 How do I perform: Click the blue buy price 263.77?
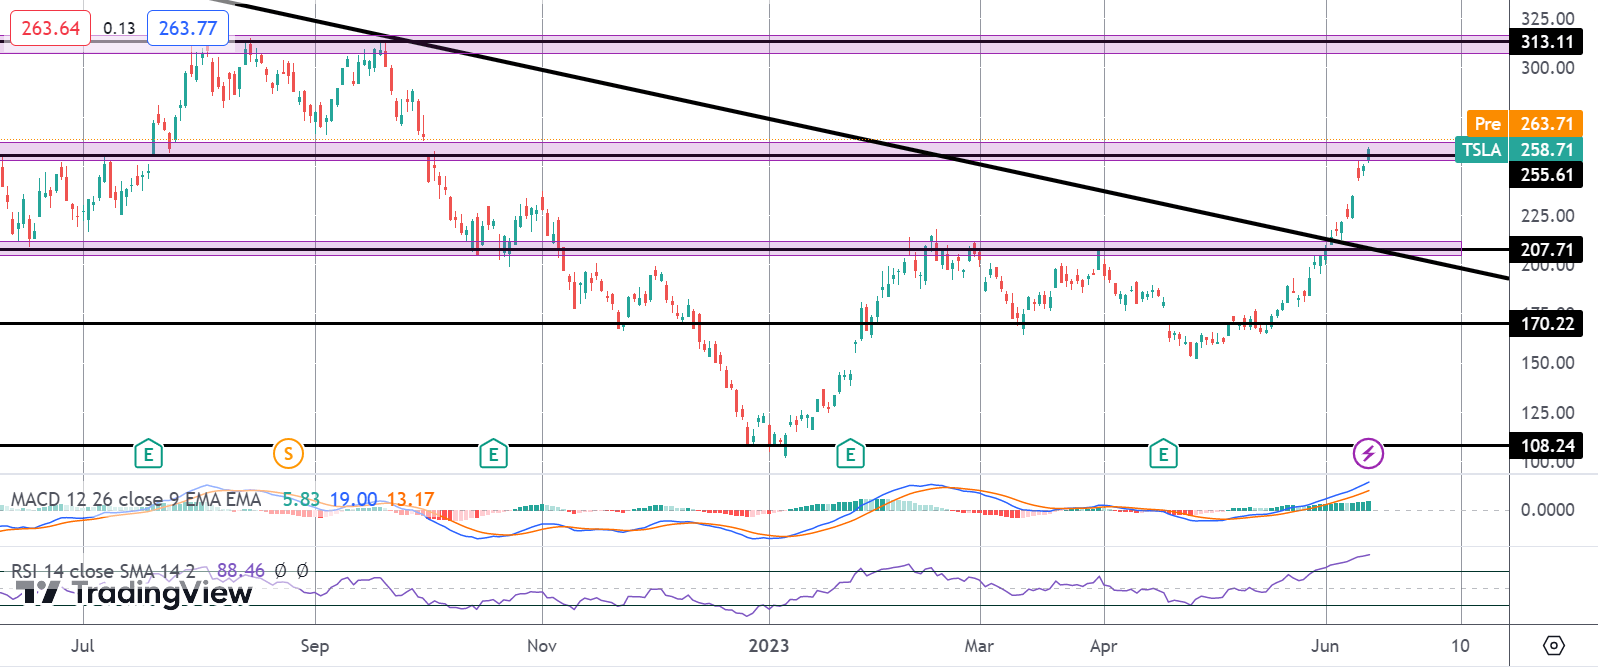pyautogui.click(x=188, y=28)
